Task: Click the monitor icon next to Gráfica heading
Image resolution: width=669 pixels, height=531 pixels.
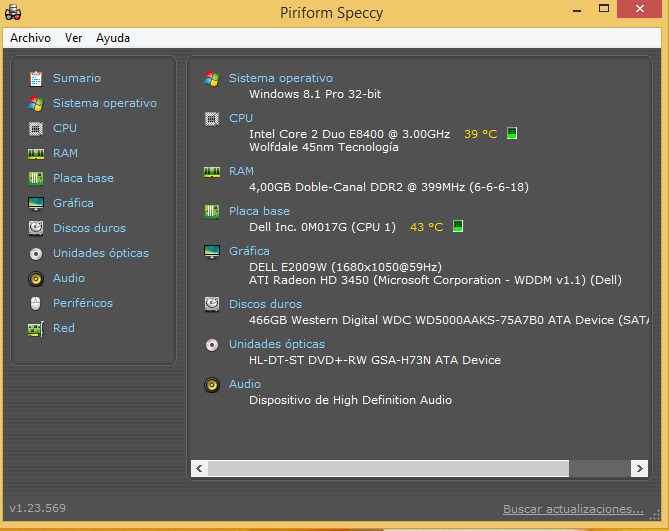Action: tap(212, 252)
